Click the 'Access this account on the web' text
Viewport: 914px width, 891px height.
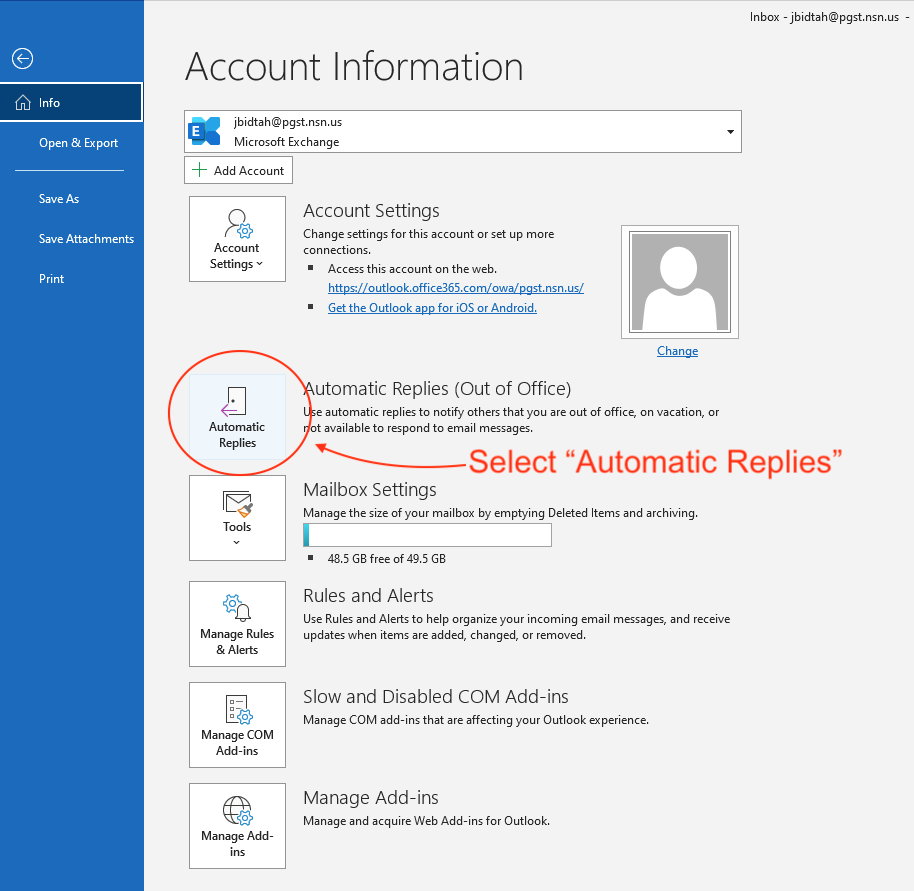412,269
